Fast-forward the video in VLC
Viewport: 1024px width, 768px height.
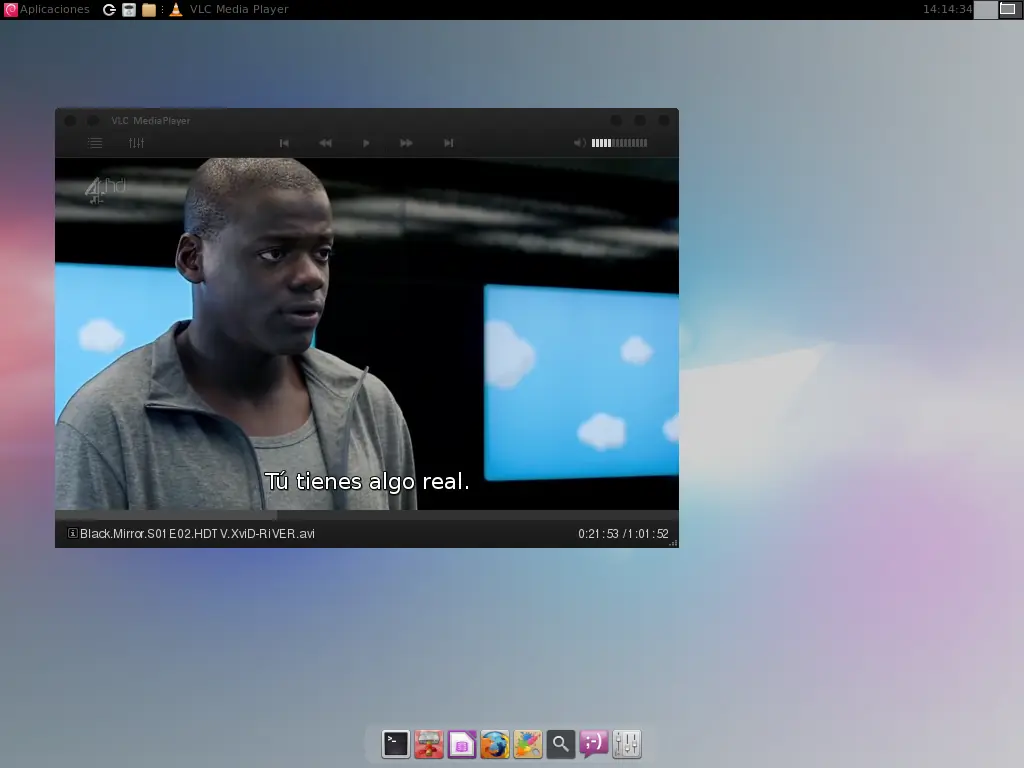[406, 143]
